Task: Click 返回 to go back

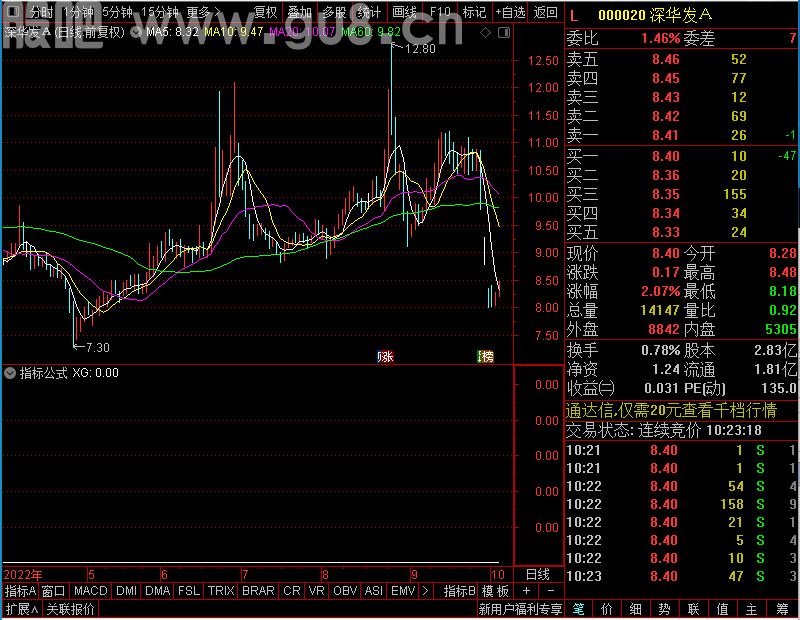Action: pos(545,12)
